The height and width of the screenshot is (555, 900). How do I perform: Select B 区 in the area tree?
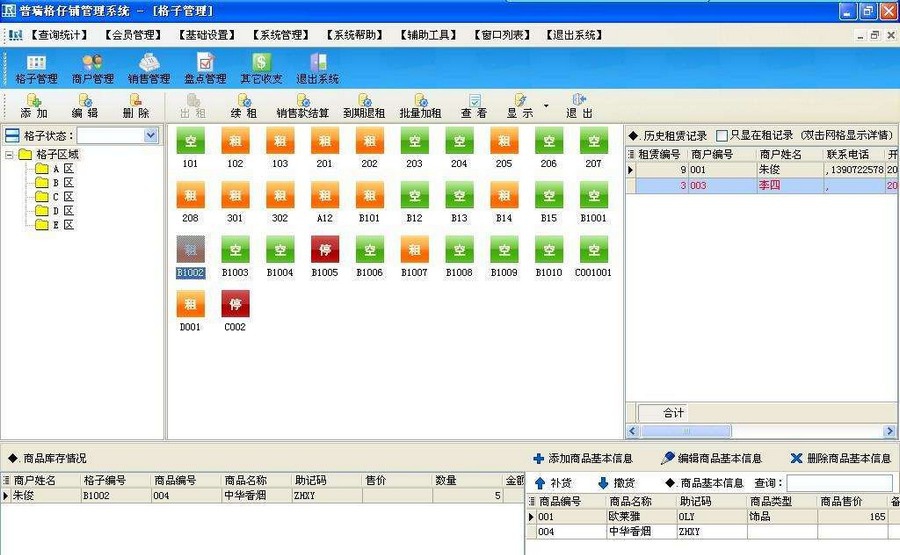coord(62,183)
